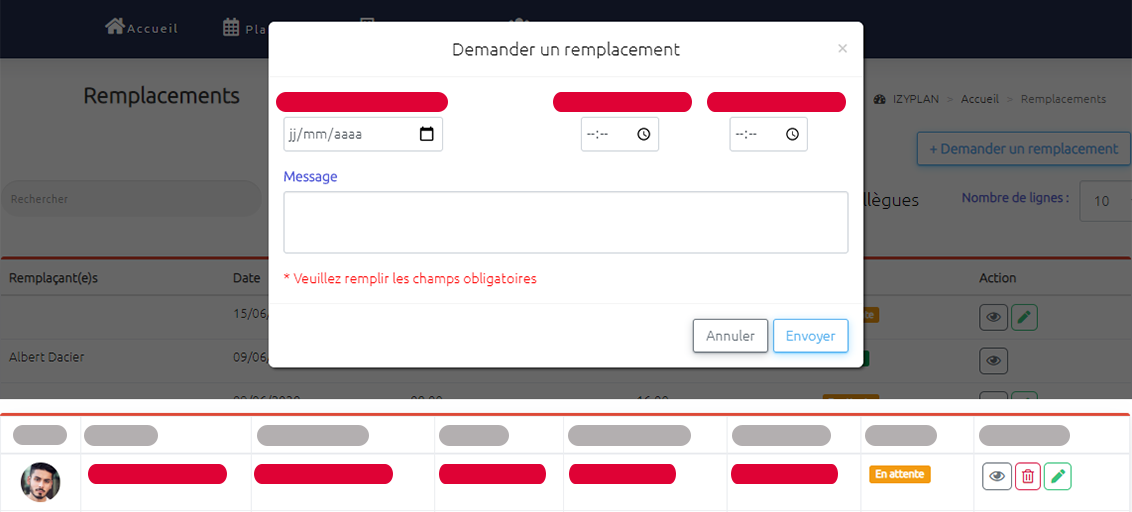This screenshot has height=512, width=1132.
Task: Open the clock picker of first time field
Action: tap(643, 134)
